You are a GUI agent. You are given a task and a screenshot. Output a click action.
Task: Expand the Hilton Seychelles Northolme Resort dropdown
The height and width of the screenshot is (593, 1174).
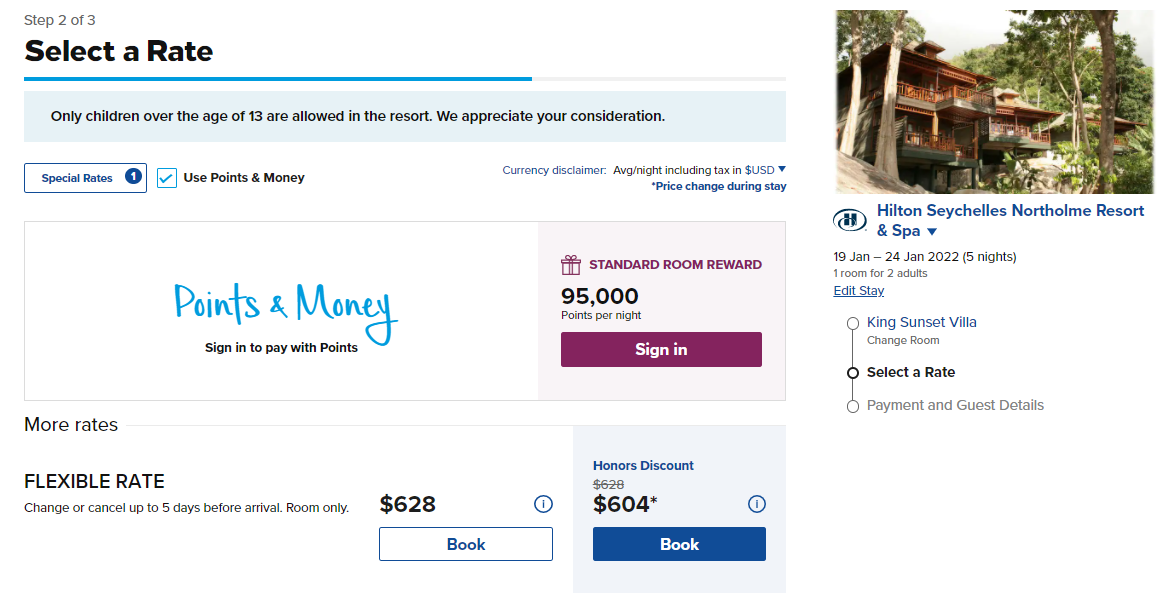click(x=931, y=230)
